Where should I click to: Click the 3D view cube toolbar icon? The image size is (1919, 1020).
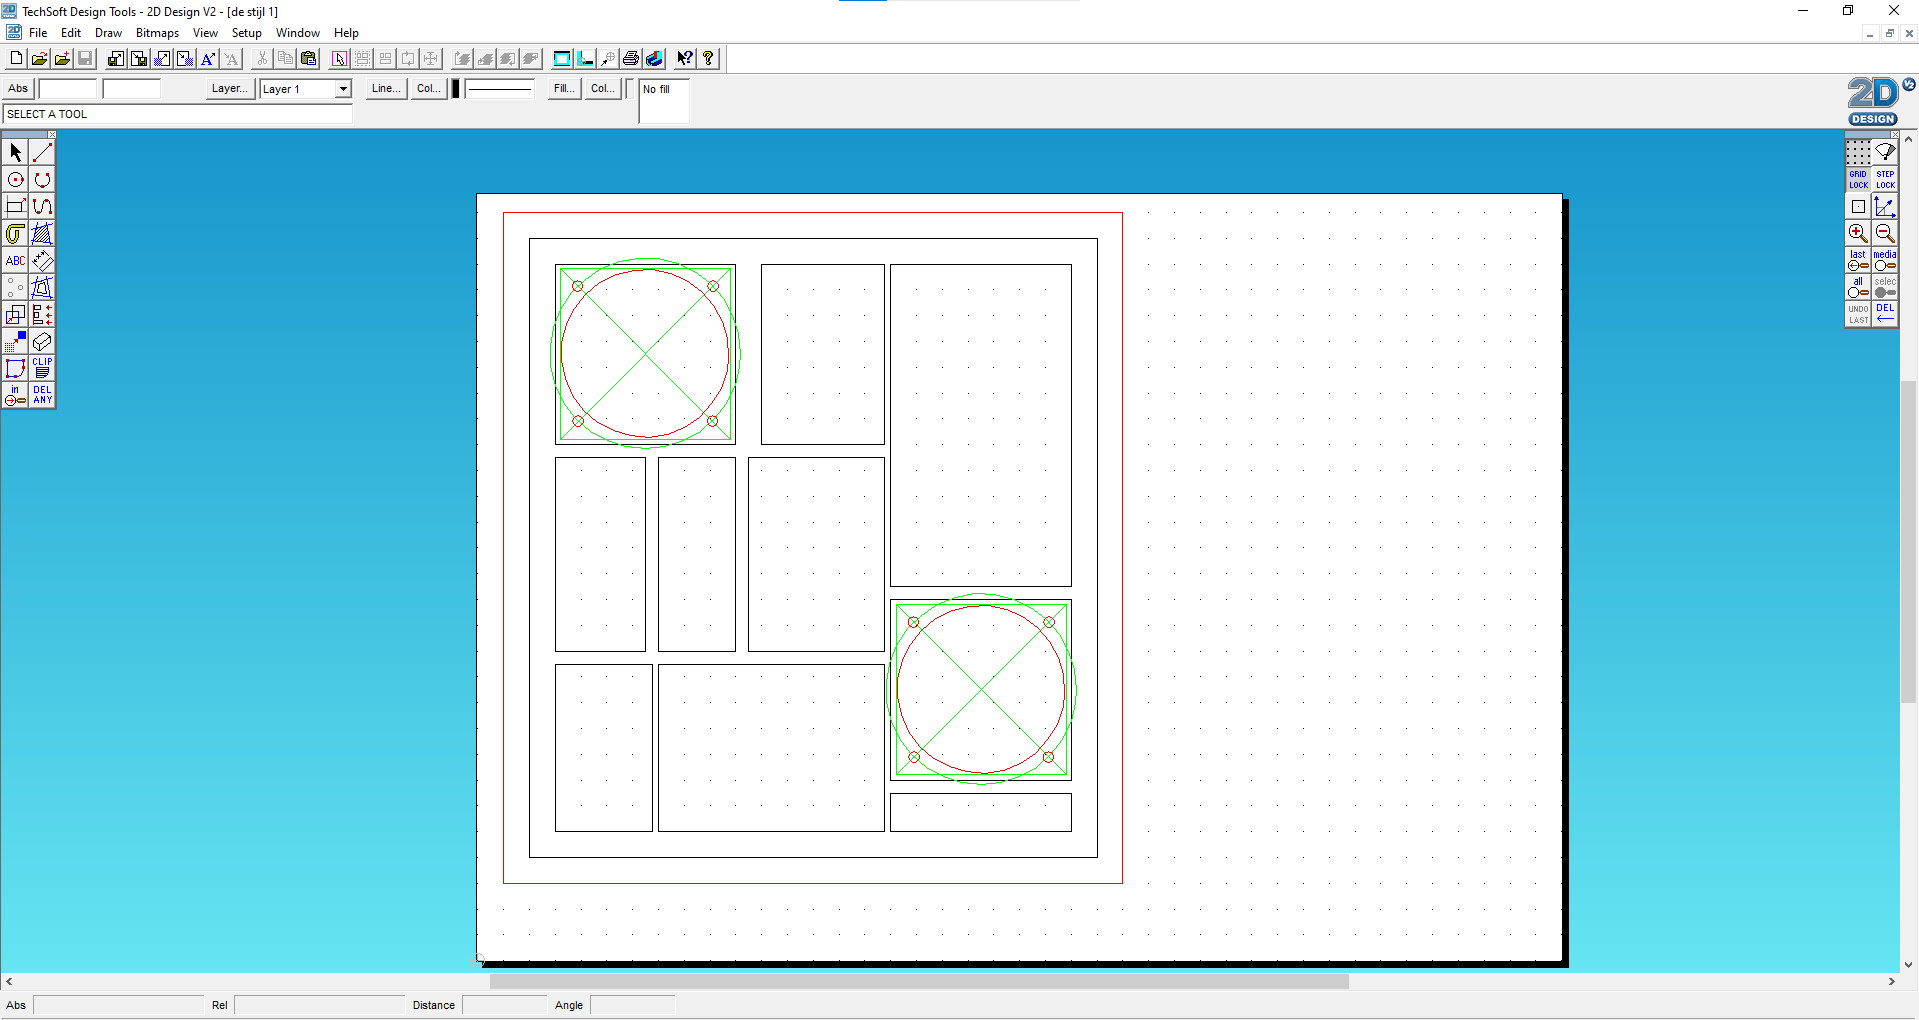[654, 59]
